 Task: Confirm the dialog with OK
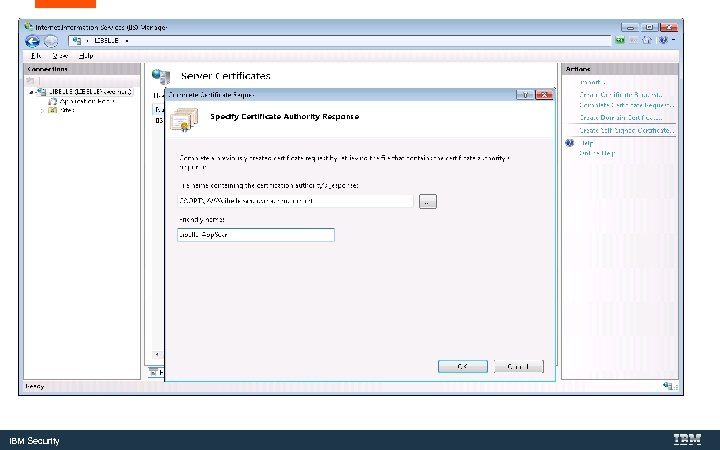(463, 366)
